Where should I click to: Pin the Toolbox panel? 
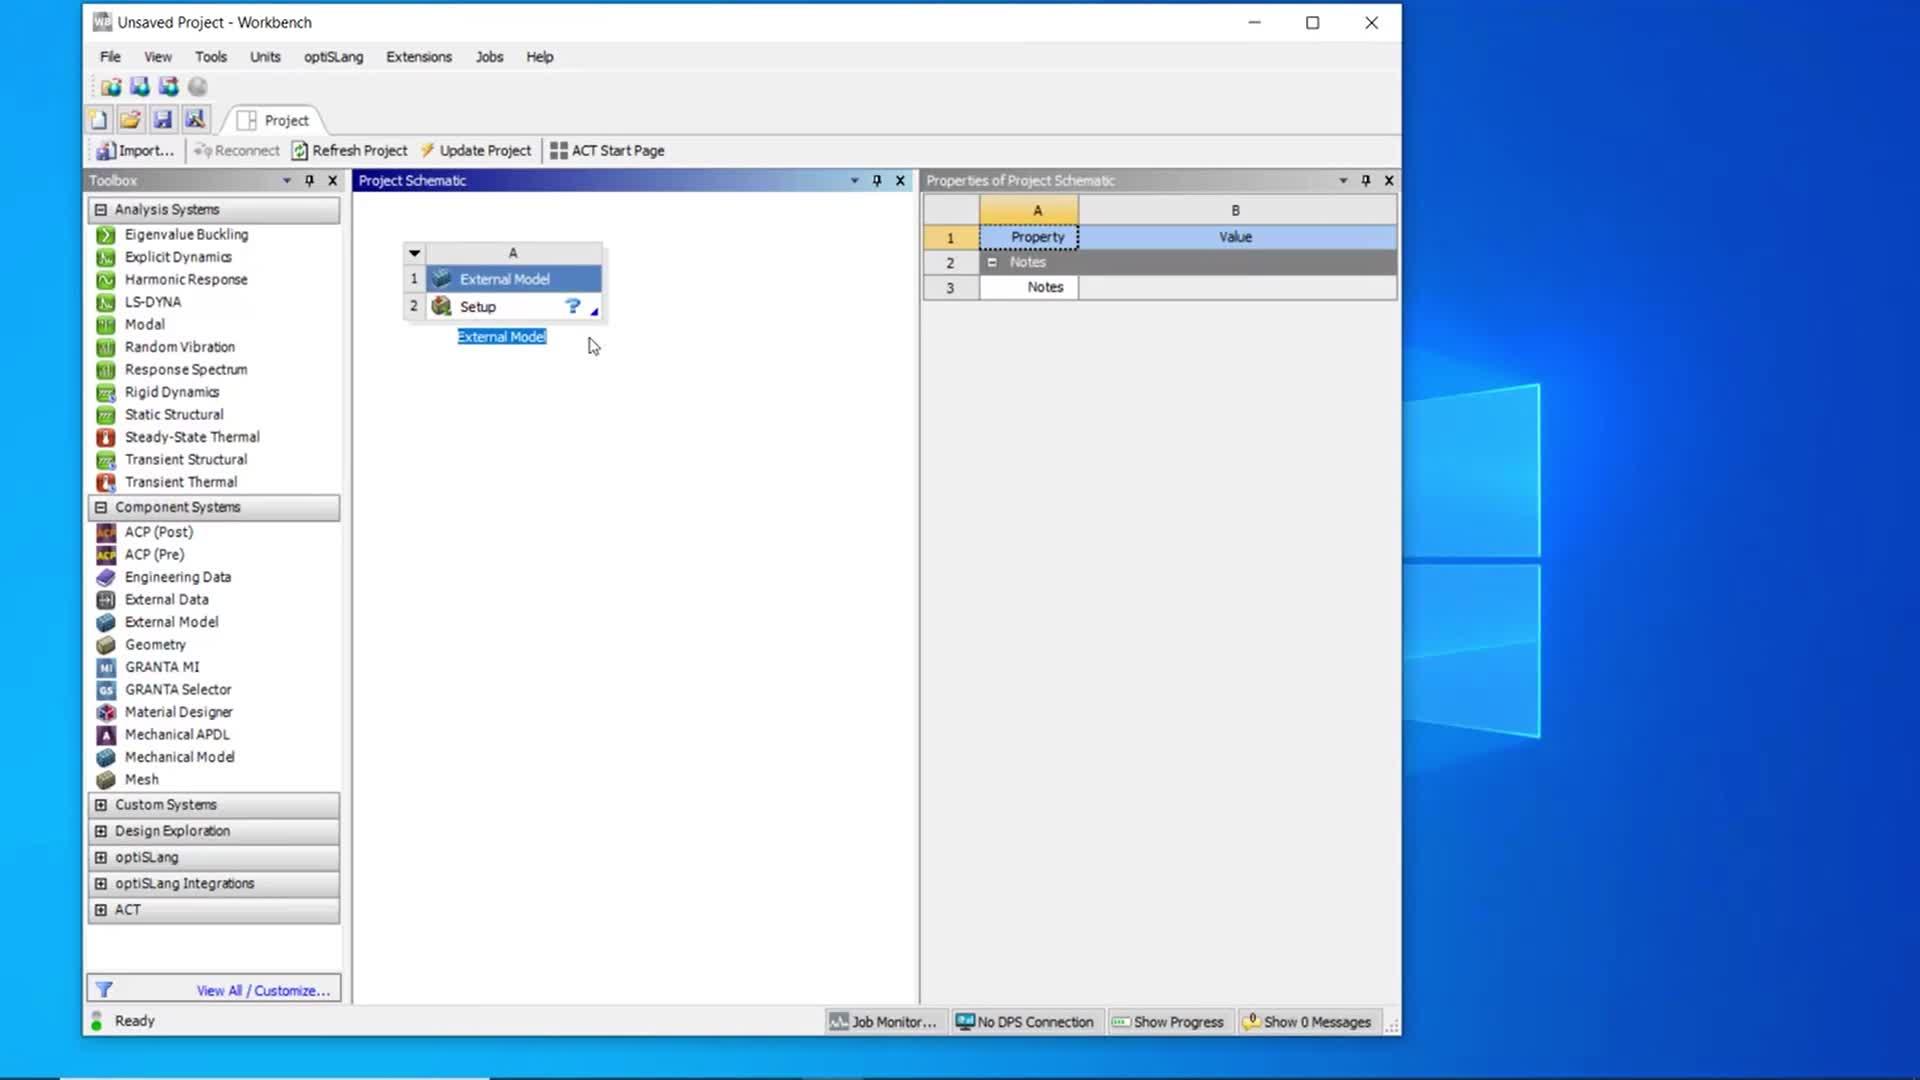(x=310, y=181)
